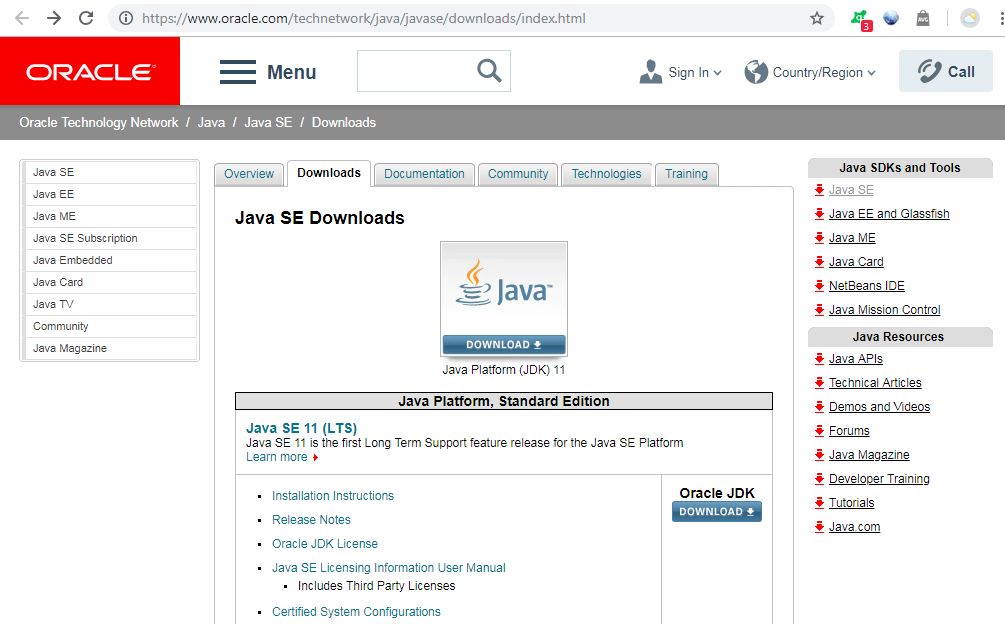
Task: Click Oracle Technology Network breadcrumb
Action: (x=99, y=122)
